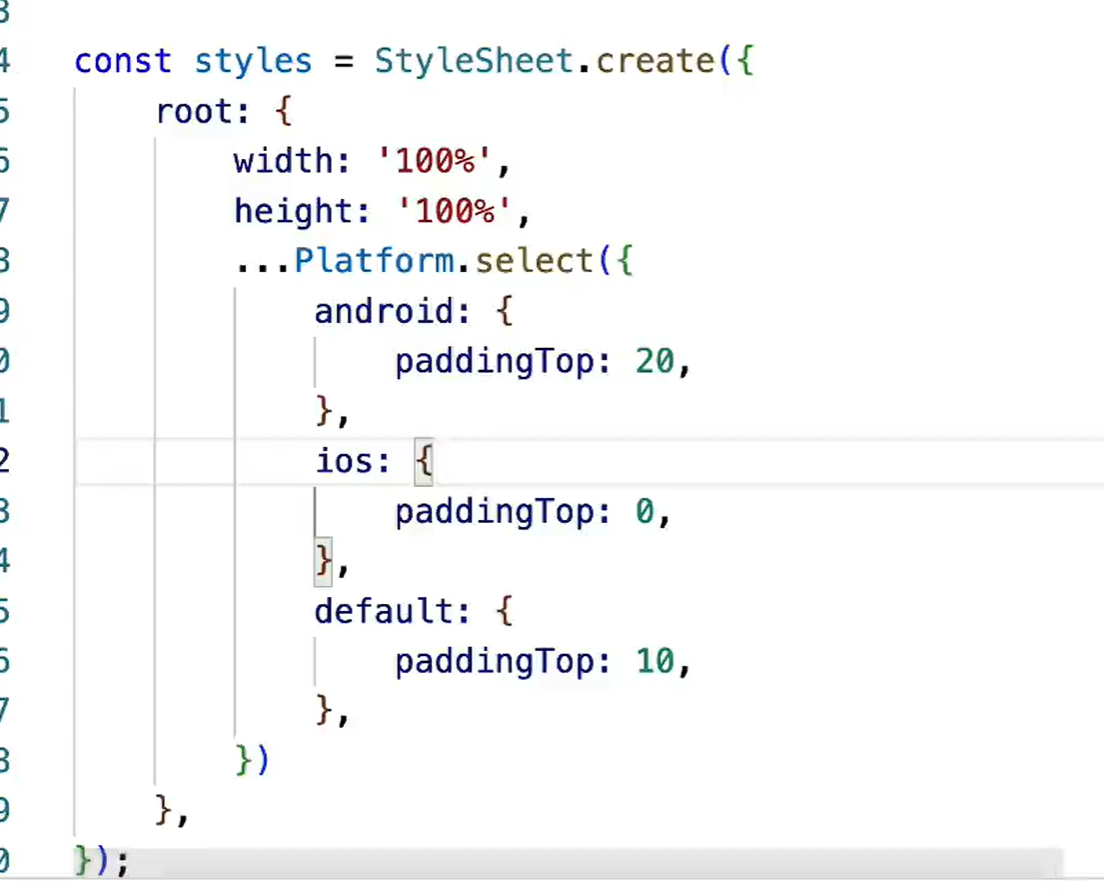Click the 'default' property key
Screen dimensions: 1104x896
coord(383,611)
